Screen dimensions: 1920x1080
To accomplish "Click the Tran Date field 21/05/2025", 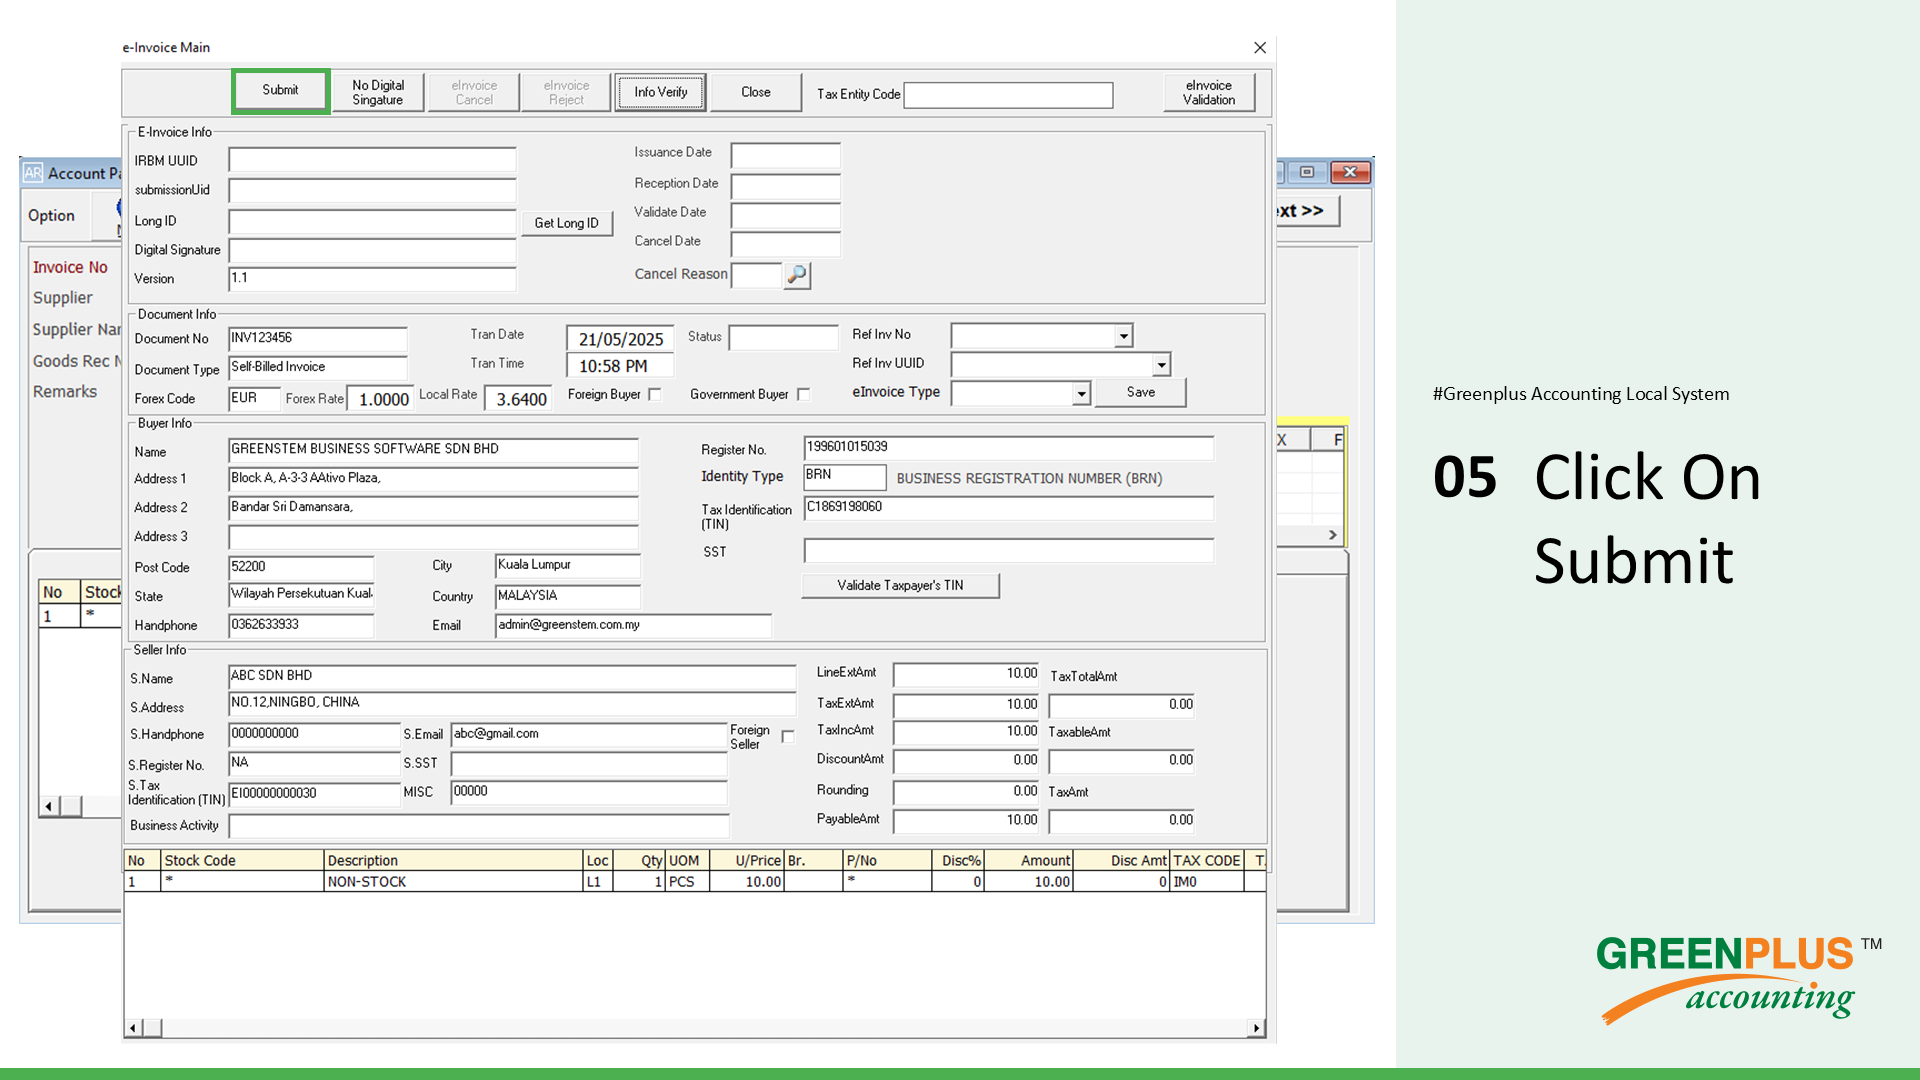I will 620,339.
